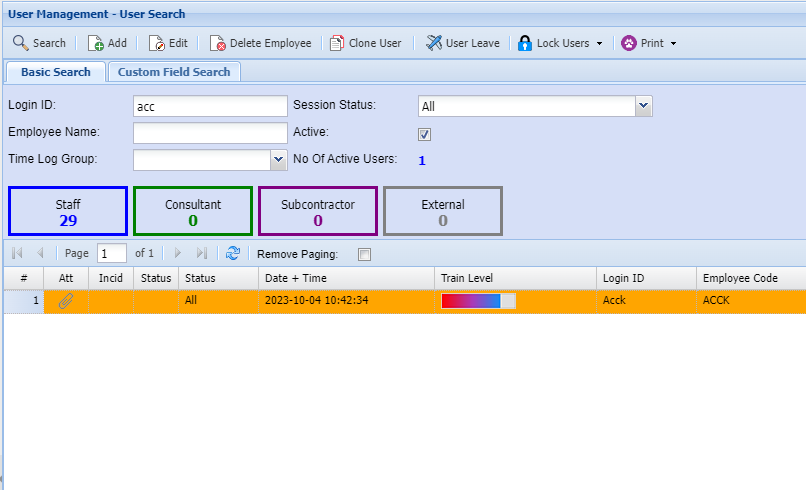Click the Edit pencil document icon
The image size is (806, 490).
(157, 43)
